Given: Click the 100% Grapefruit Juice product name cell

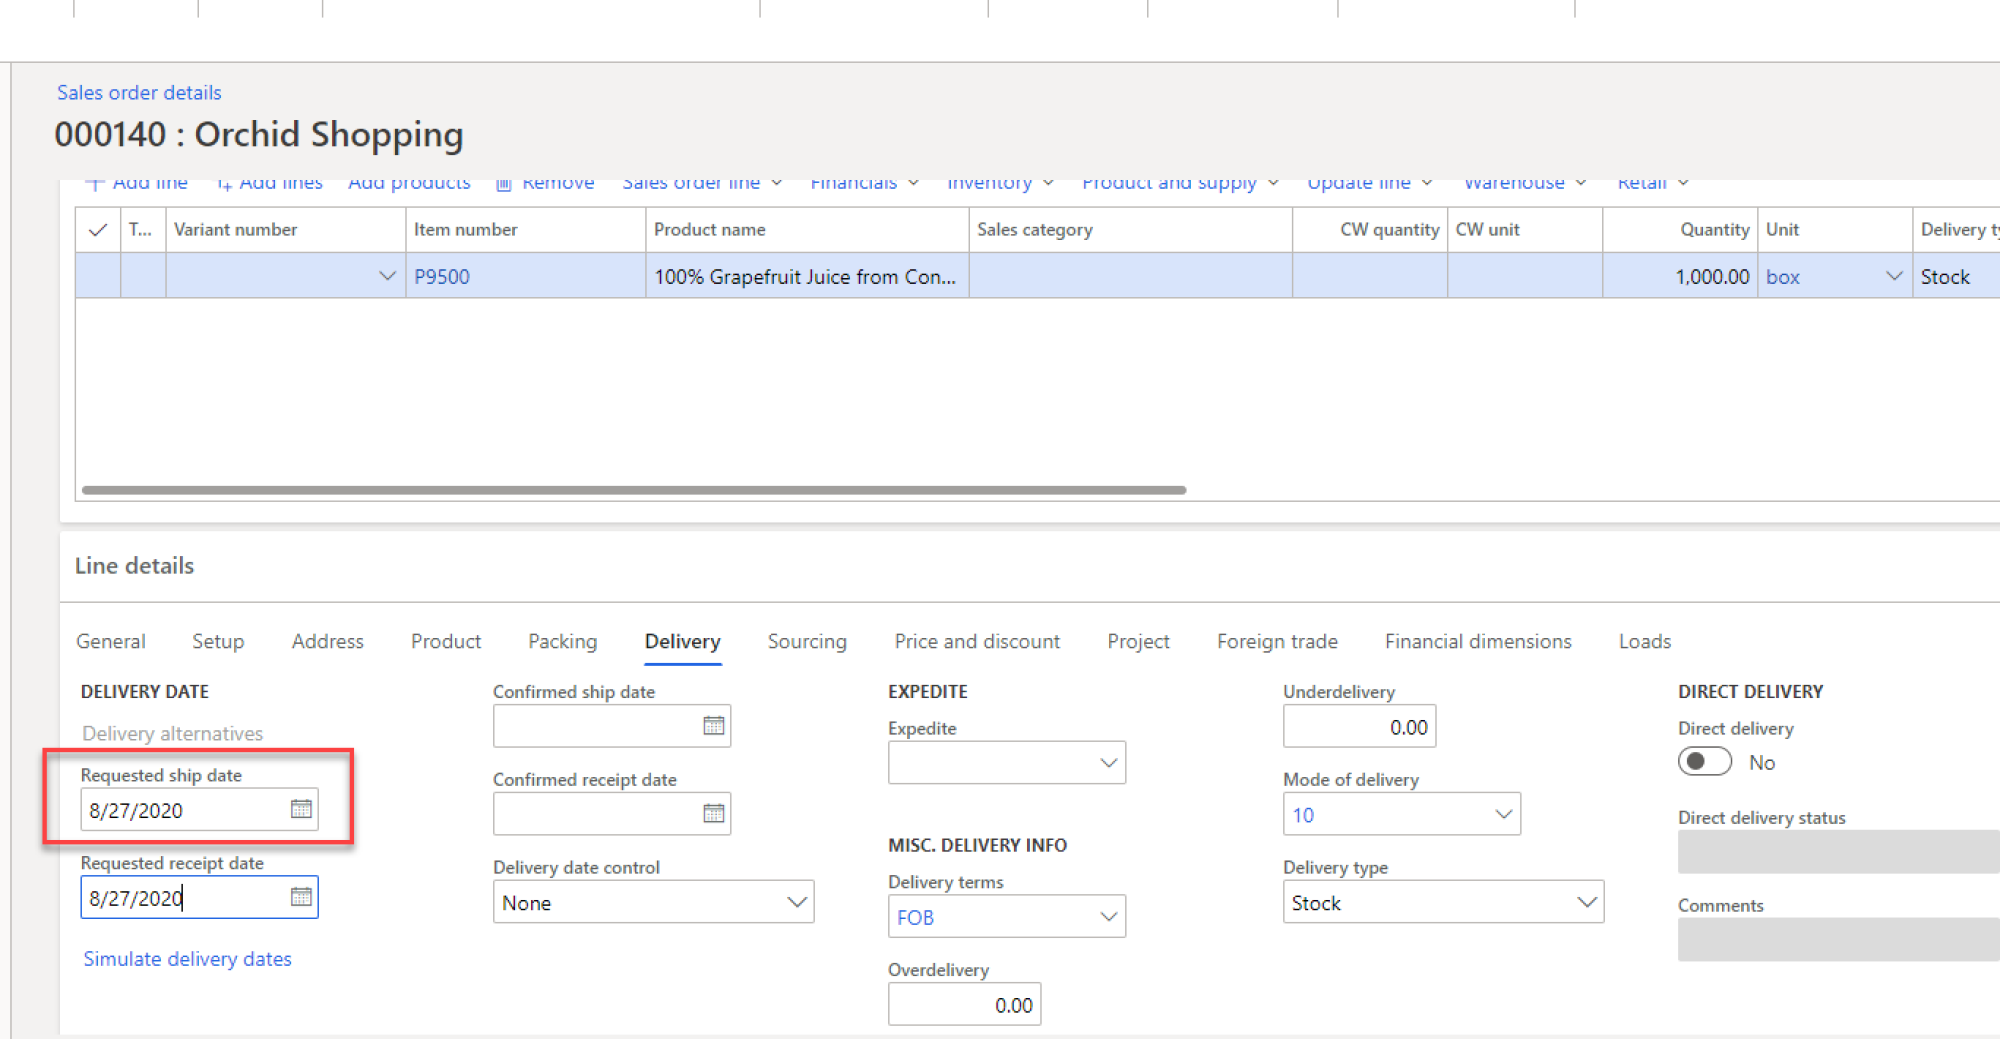Looking at the screenshot, I should (807, 276).
